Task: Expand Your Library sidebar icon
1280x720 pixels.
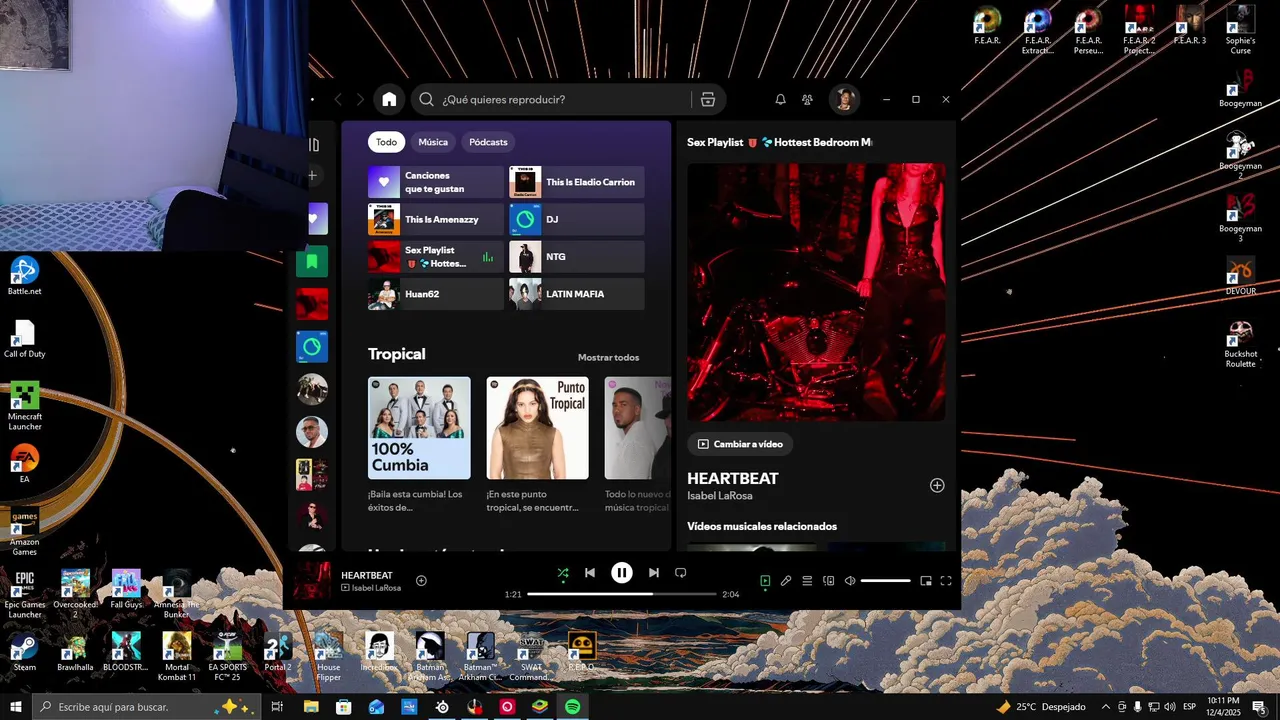Action: [313, 144]
